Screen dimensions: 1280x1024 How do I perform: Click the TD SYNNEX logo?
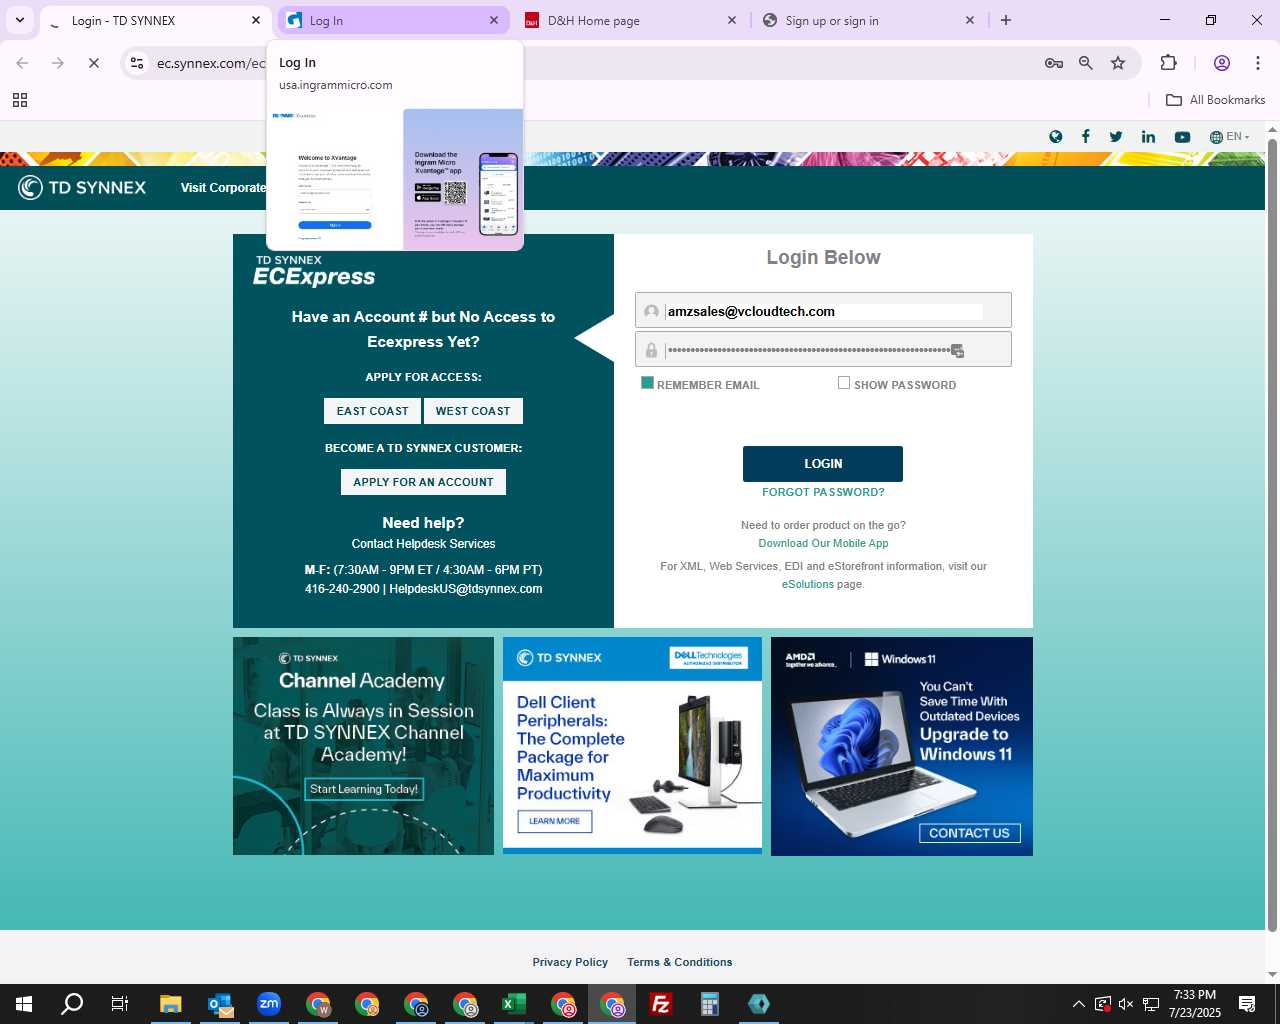83,187
